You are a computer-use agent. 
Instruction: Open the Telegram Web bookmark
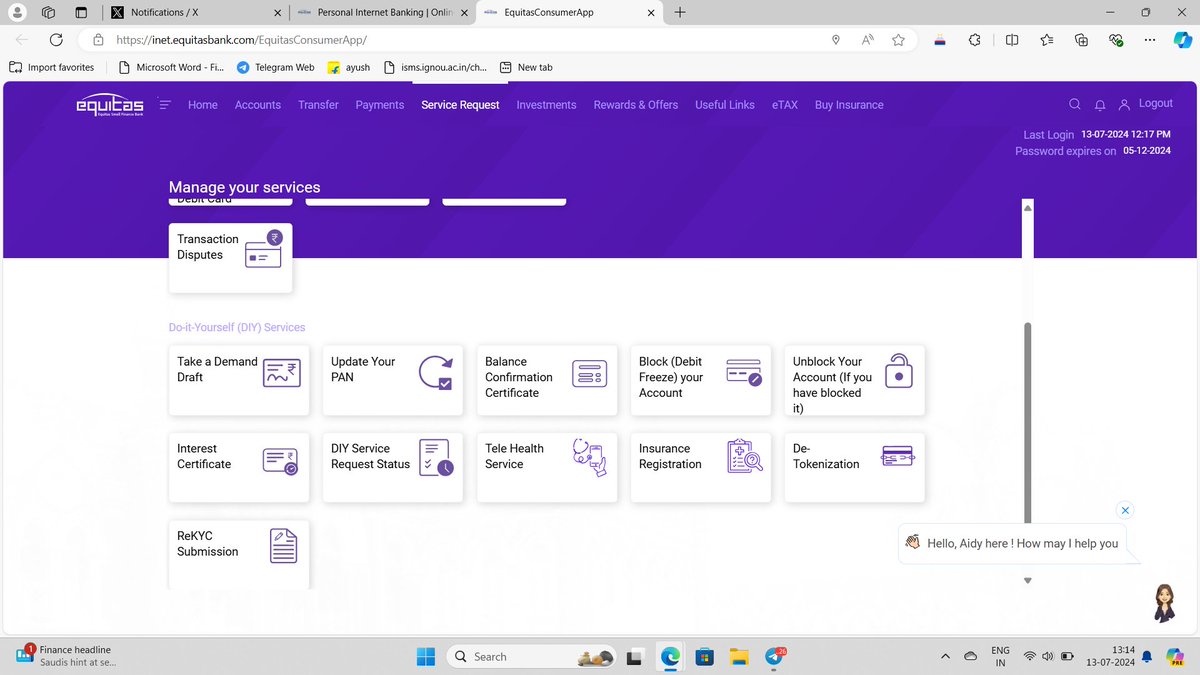(x=276, y=67)
